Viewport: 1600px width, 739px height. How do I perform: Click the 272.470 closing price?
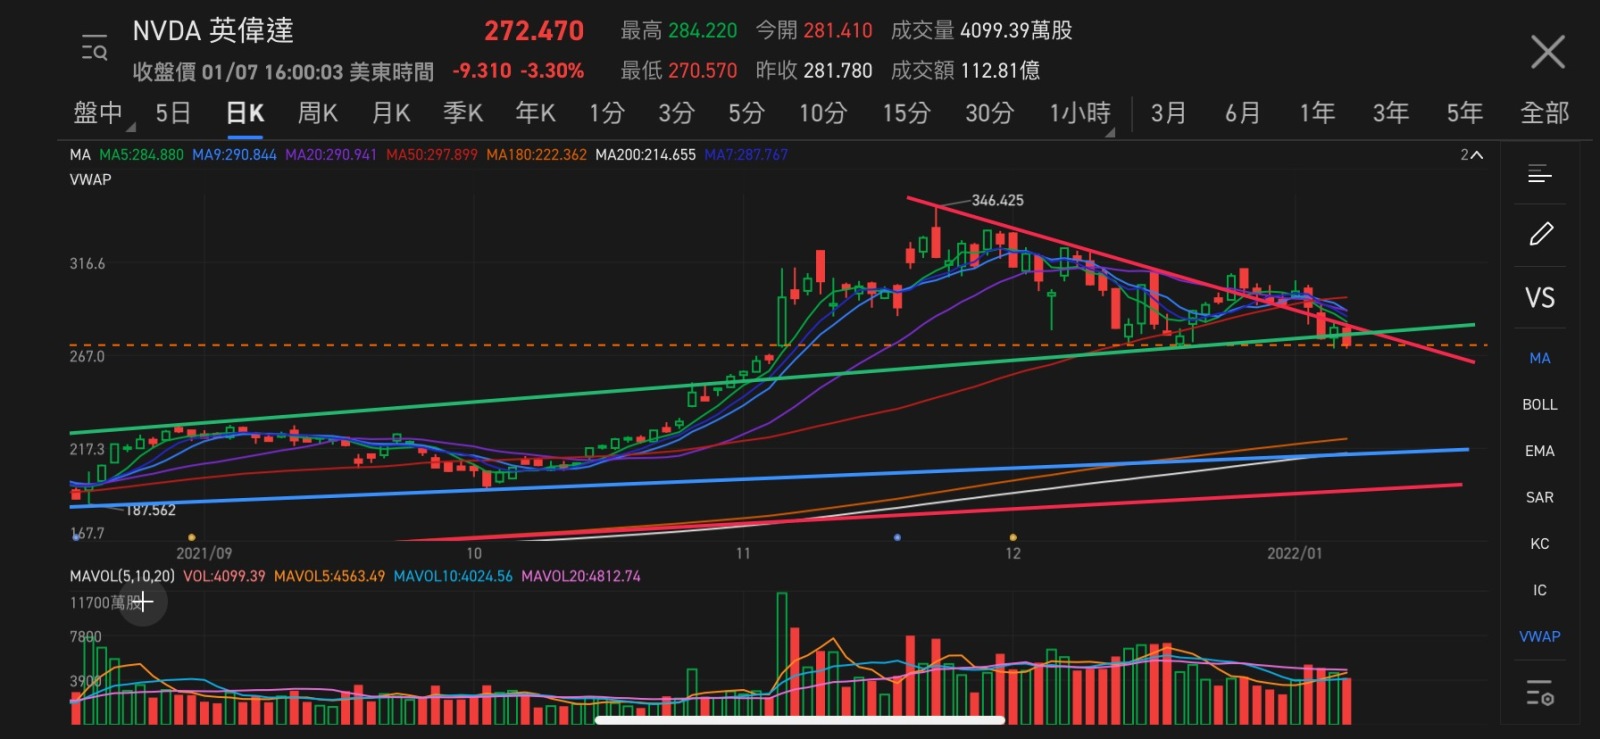(x=534, y=31)
